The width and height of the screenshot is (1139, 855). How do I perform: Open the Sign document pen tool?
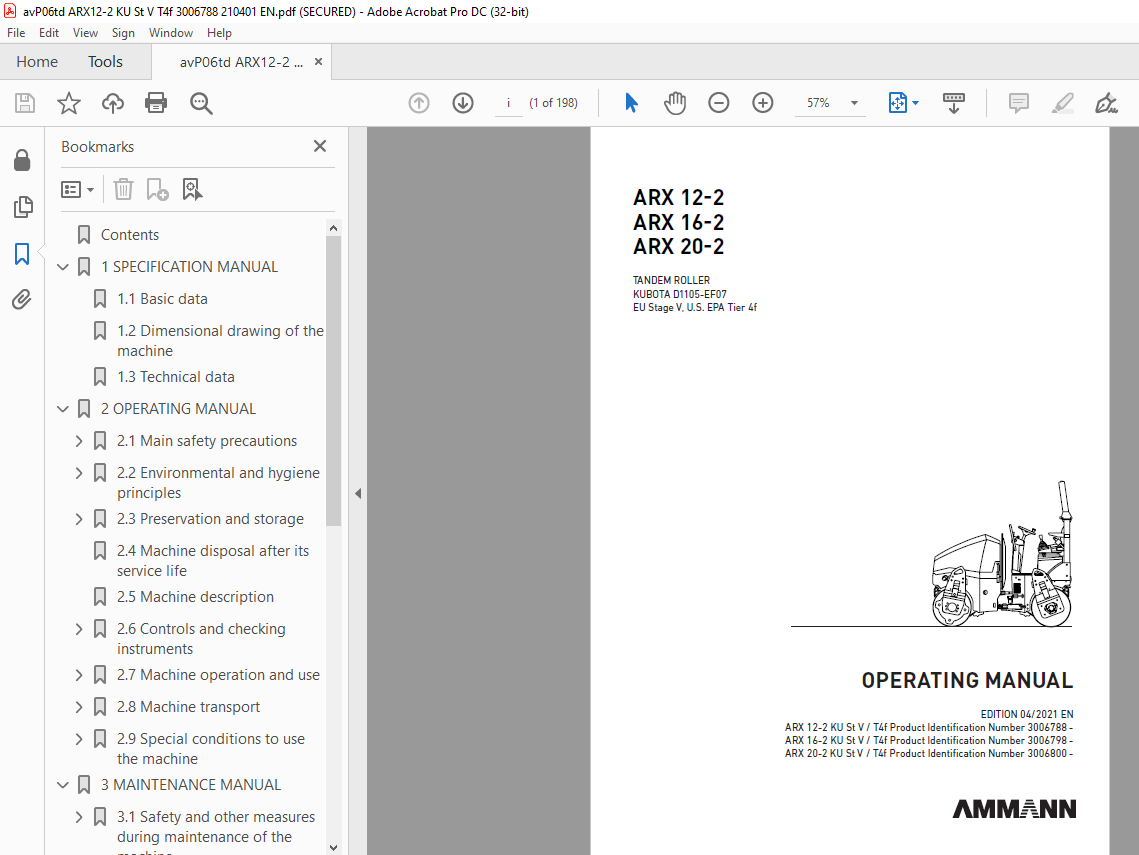point(1106,103)
